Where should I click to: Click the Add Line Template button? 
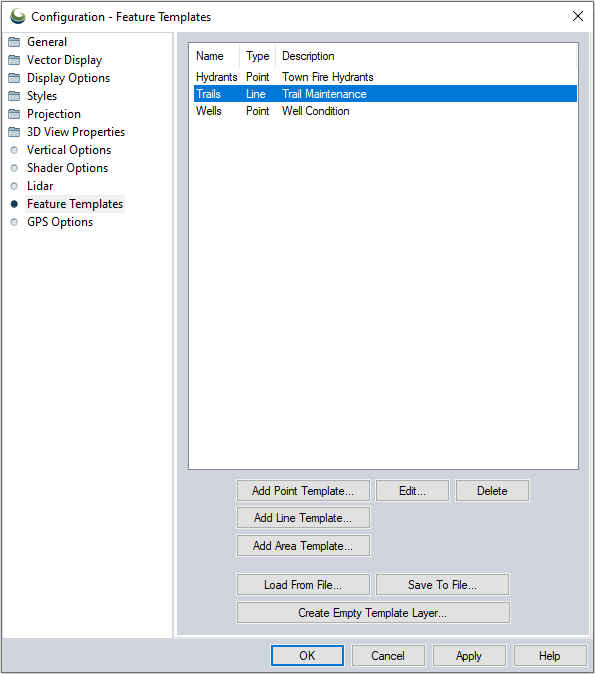[x=303, y=518]
